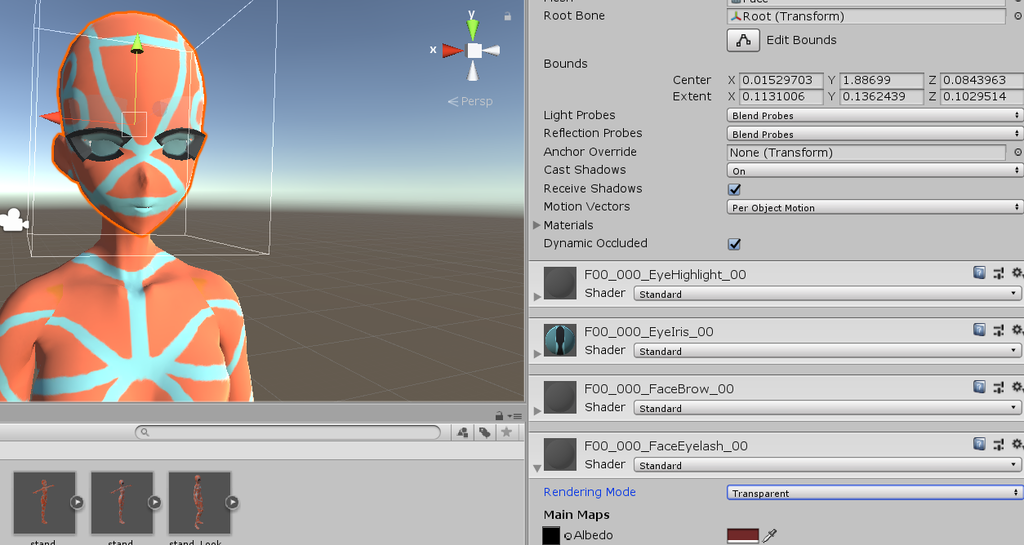
Task: Expand F00_000_FaceBrow_00 material foldout
Action: 537,411
